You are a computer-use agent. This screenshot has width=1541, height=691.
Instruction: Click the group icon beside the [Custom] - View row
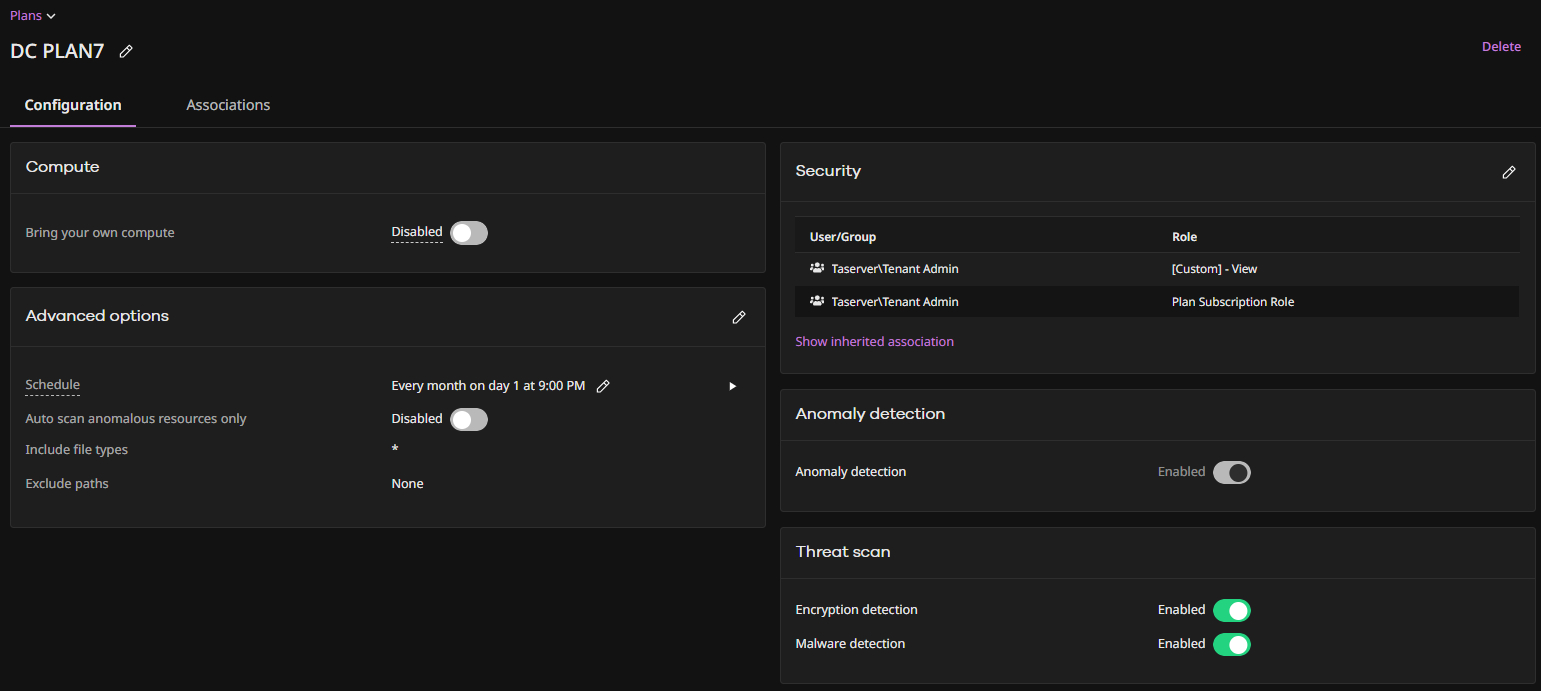click(x=817, y=268)
